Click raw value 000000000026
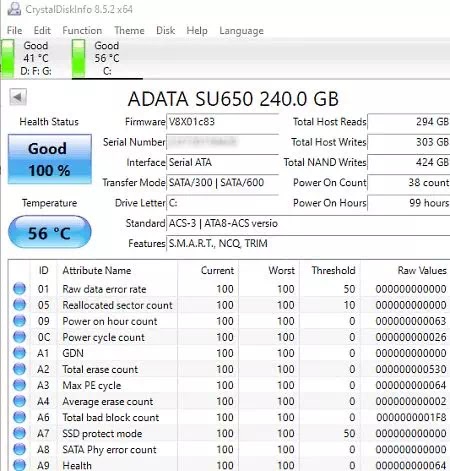The height and width of the screenshot is (471, 450). click(x=411, y=337)
